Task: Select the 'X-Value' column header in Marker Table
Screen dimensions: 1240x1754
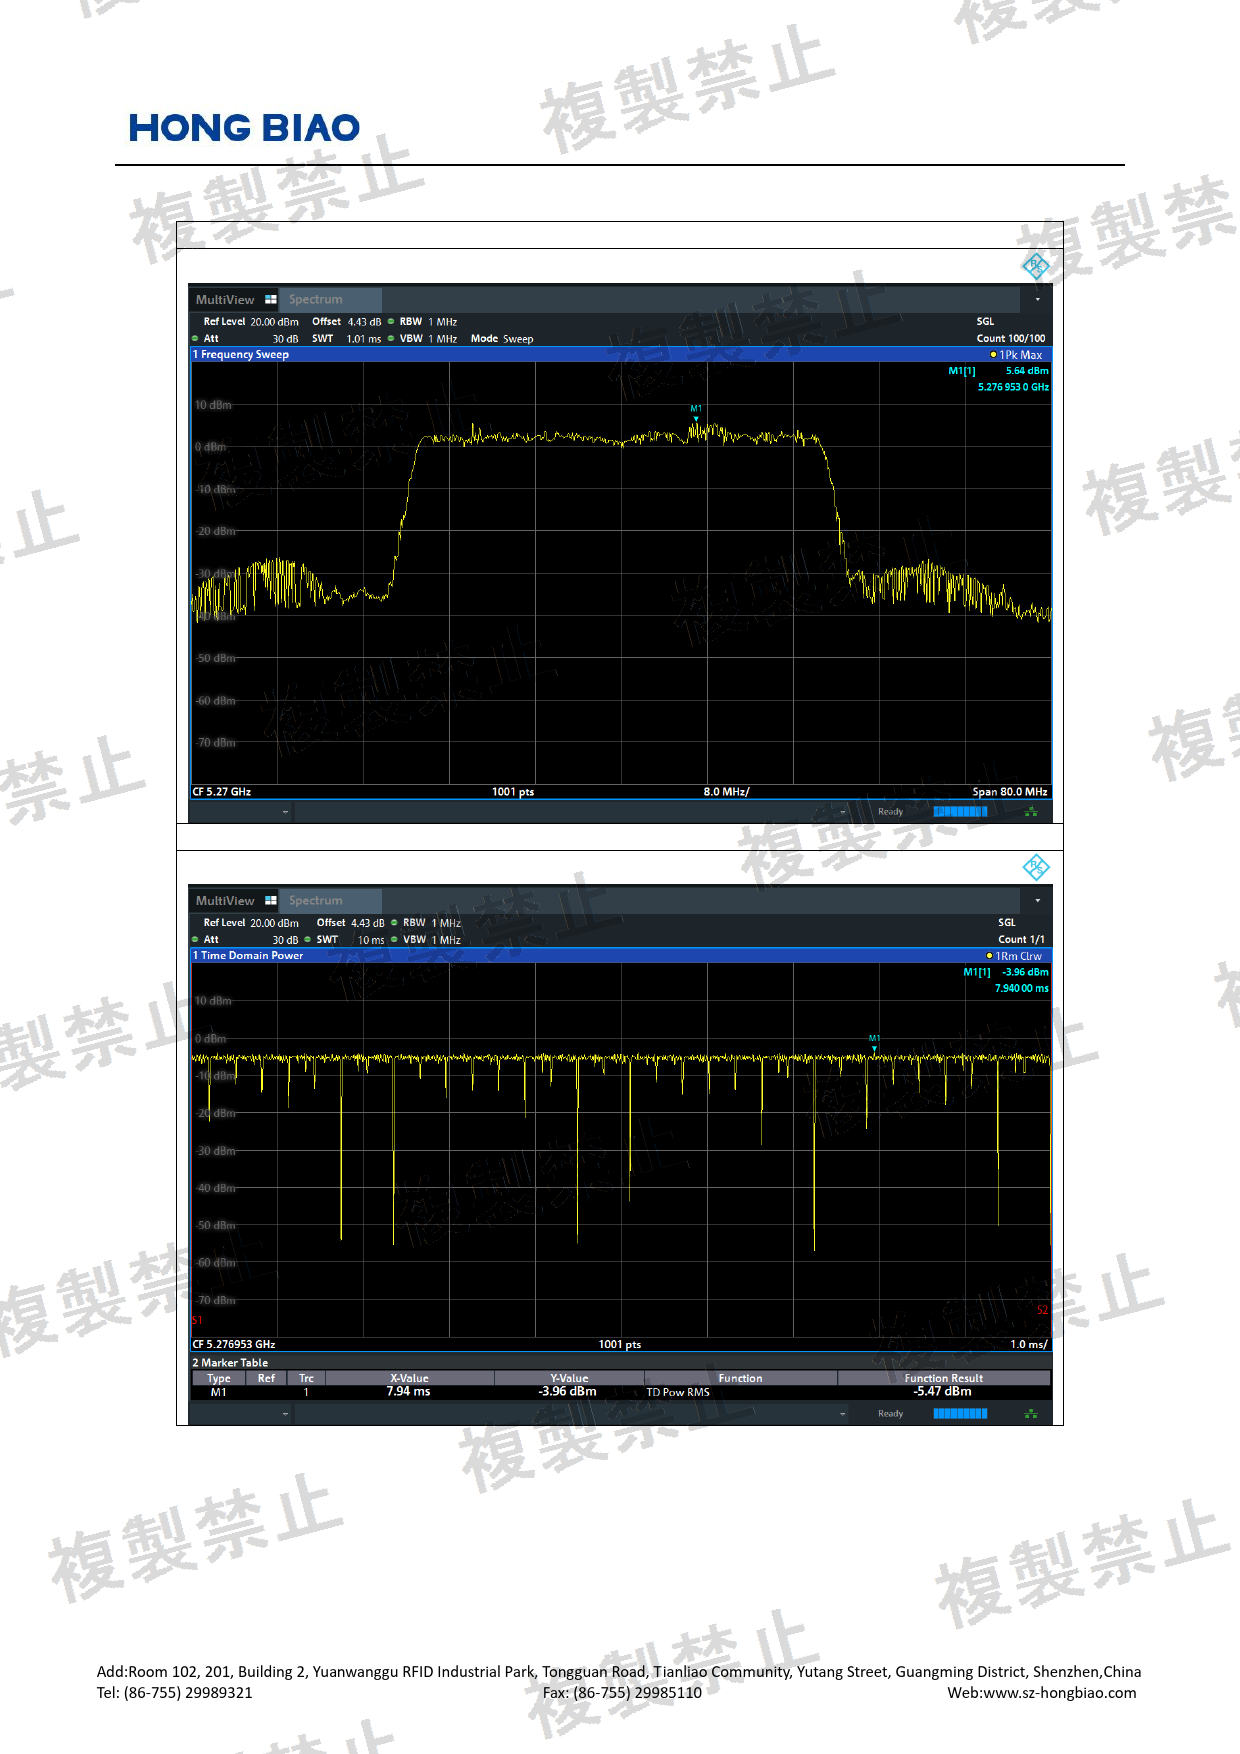Action: [x=409, y=1378]
